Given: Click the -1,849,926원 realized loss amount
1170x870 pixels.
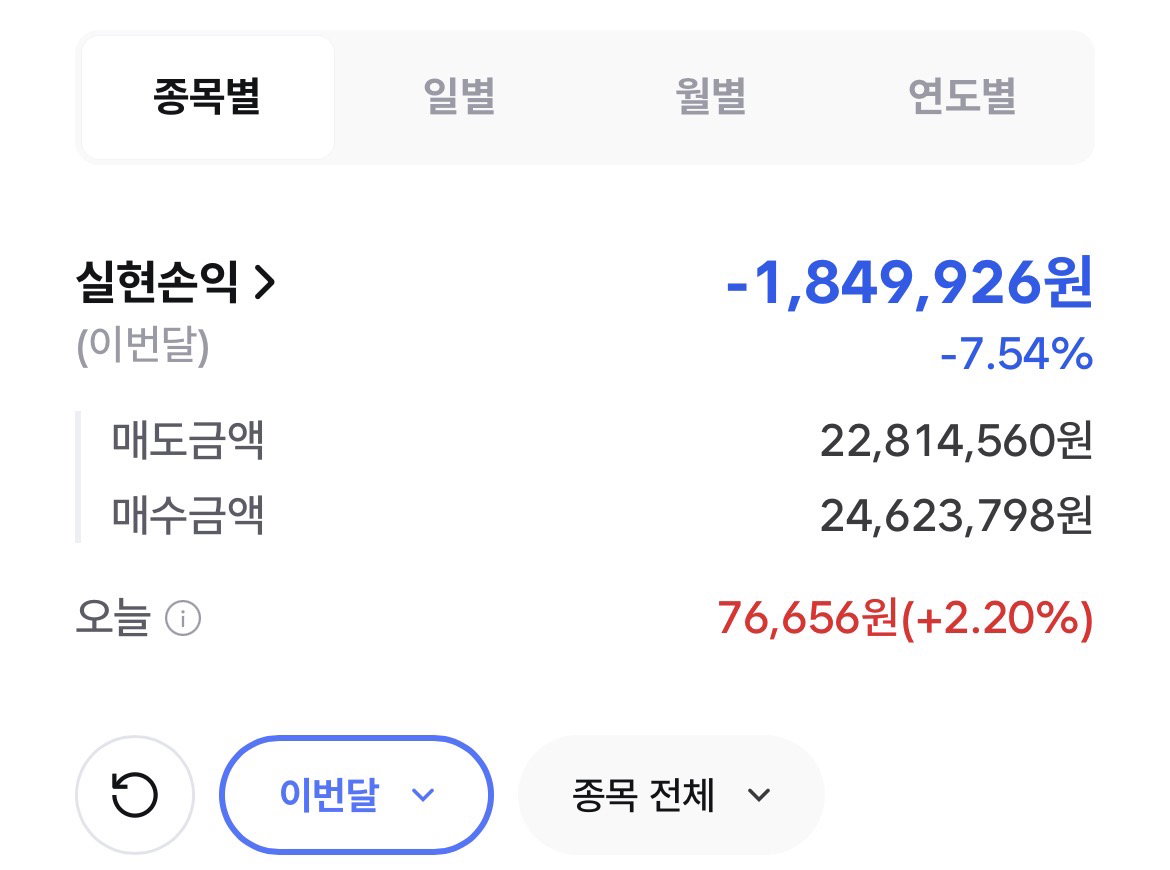Looking at the screenshot, I should [910, 283].
